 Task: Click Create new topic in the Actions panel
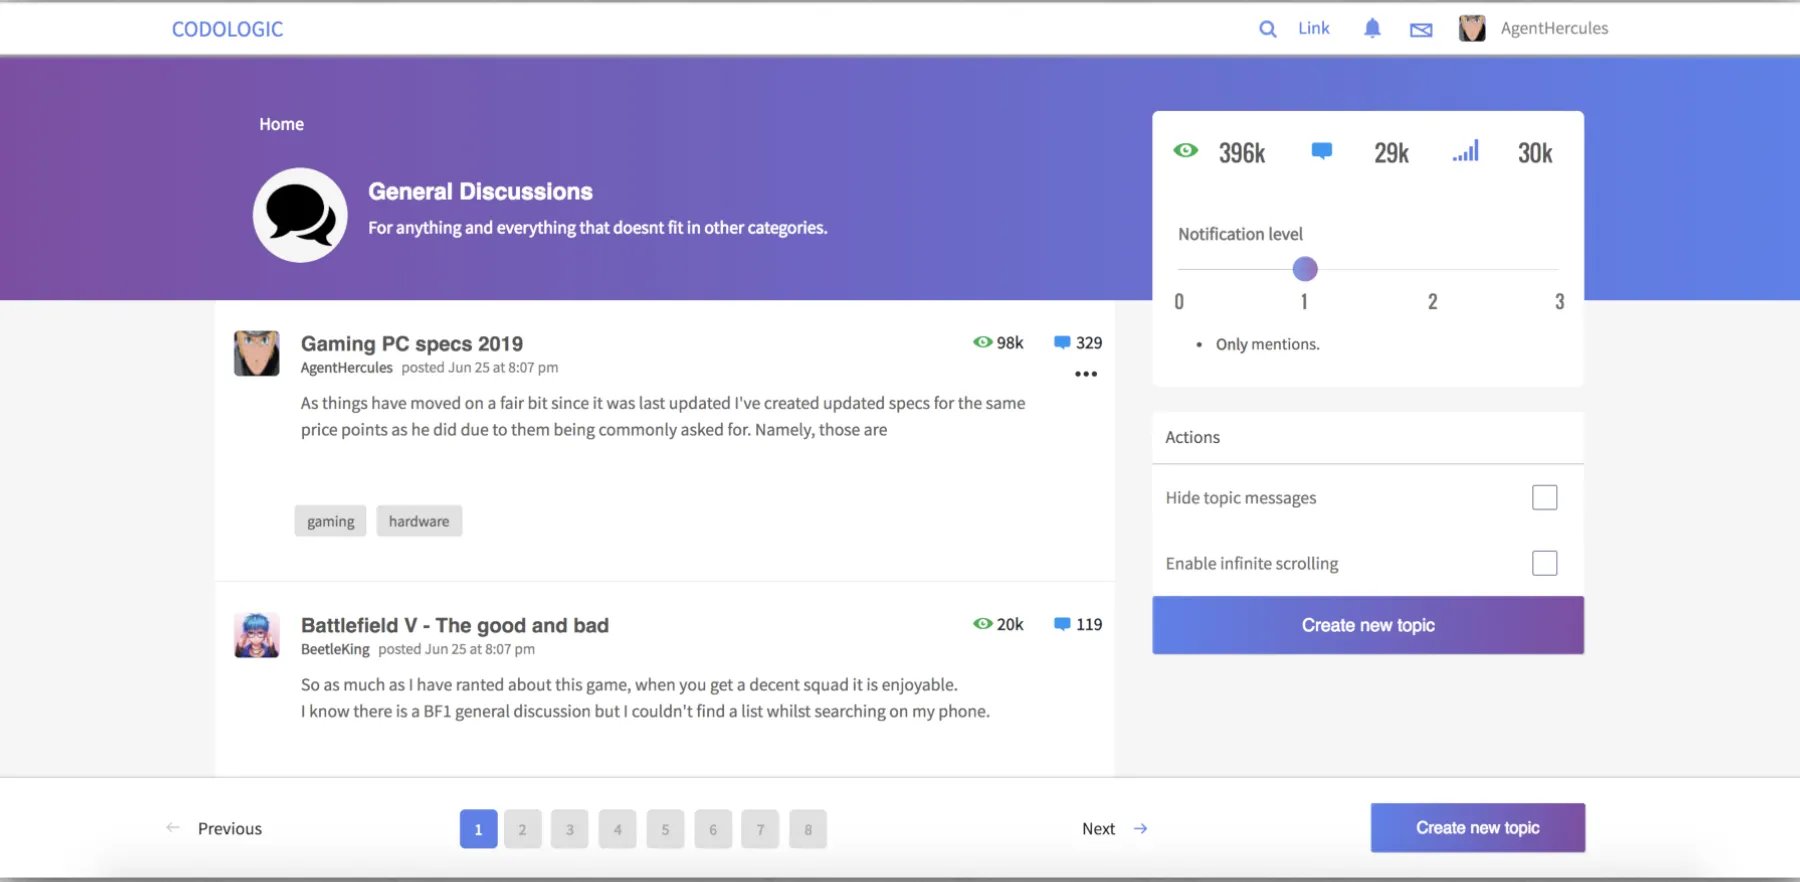pos(1367,625)
